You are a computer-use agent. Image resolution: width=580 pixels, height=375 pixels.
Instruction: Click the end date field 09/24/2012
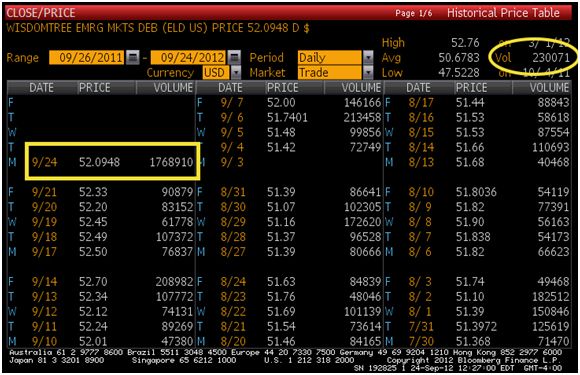[x=188, y=57]
